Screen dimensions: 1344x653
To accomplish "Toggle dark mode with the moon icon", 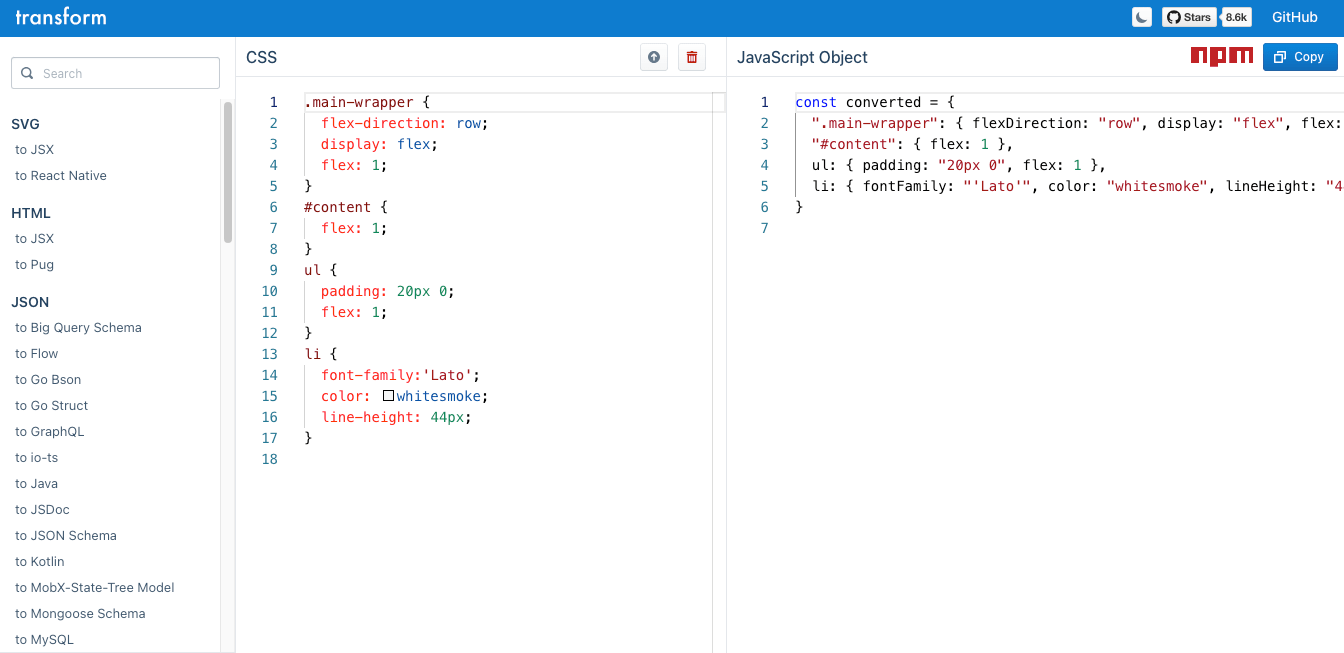I will point(1142,17).
